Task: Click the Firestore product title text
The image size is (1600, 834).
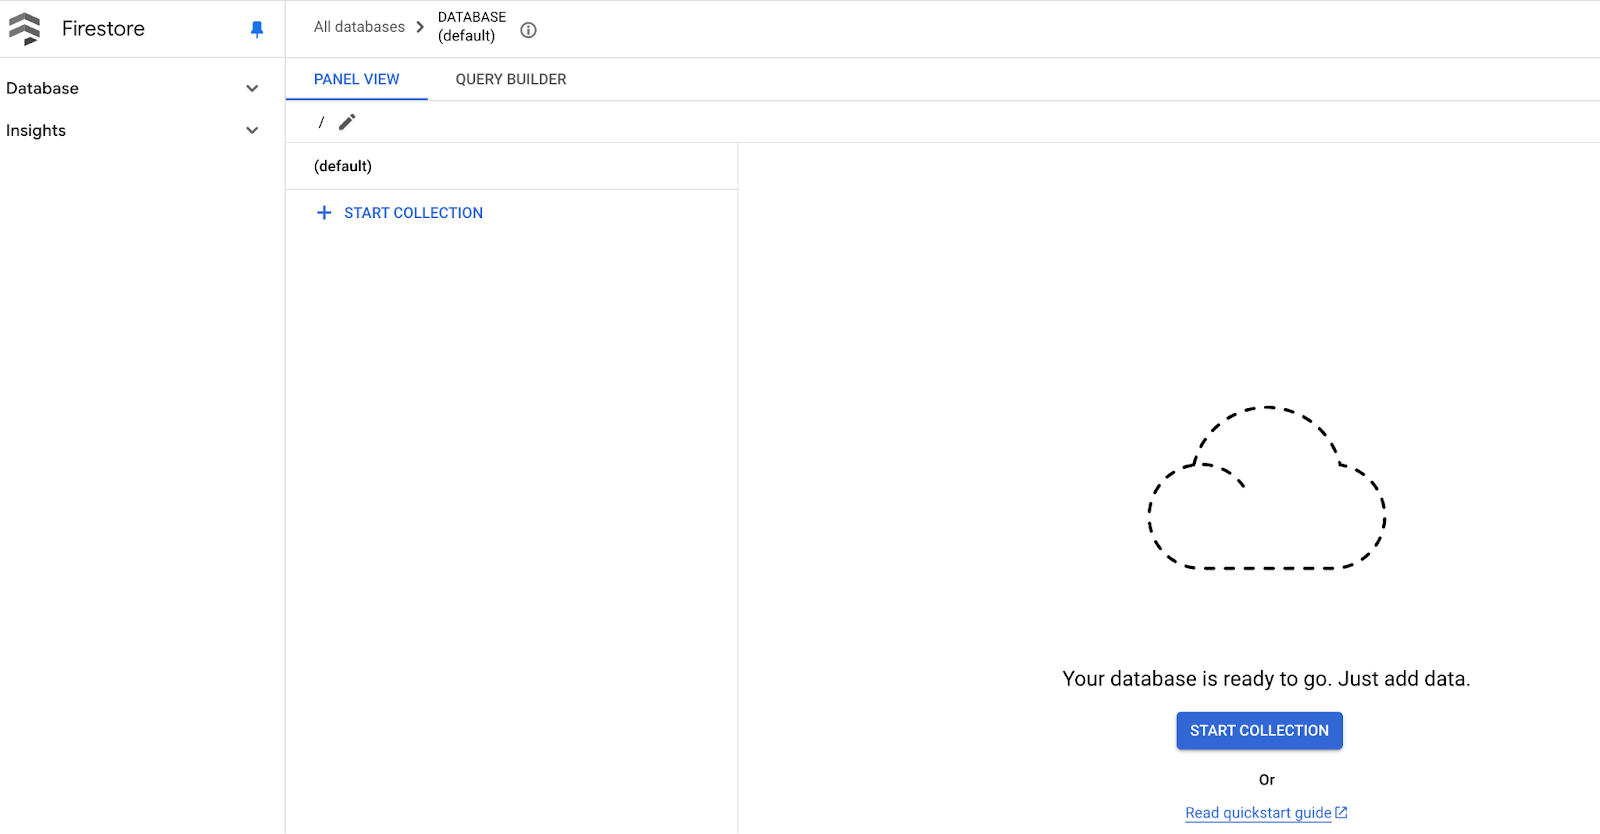Action: pos(103,29)
